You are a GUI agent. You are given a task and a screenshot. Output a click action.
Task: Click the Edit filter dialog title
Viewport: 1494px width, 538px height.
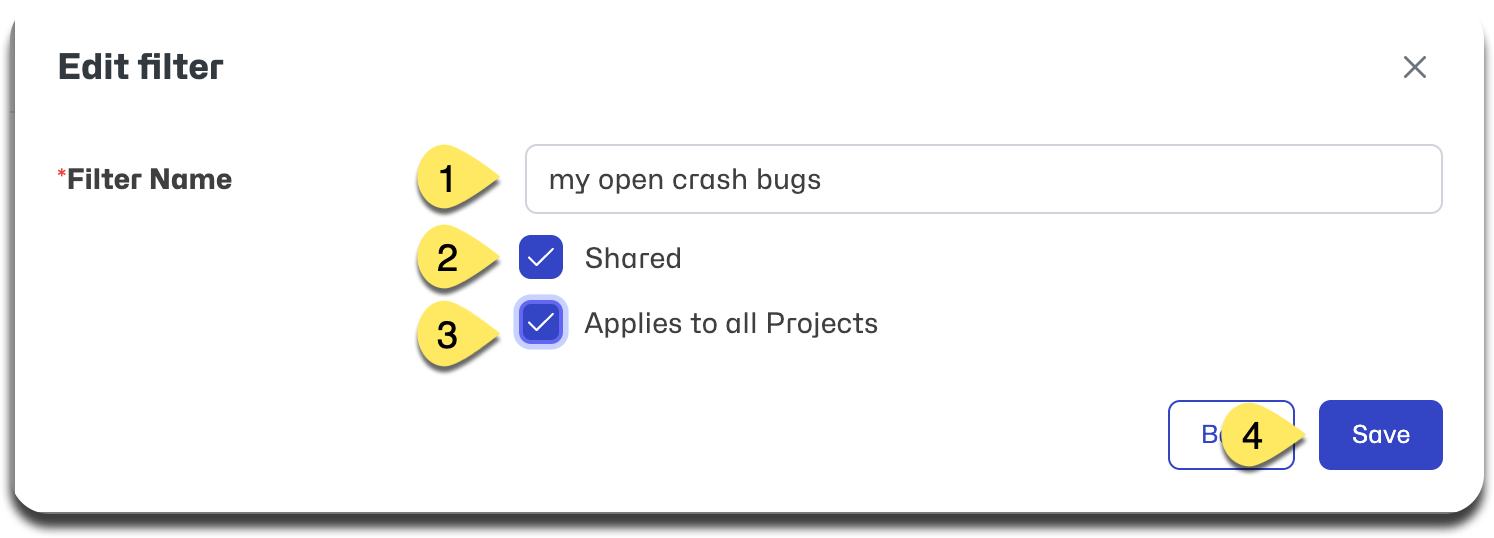point(141,67)
